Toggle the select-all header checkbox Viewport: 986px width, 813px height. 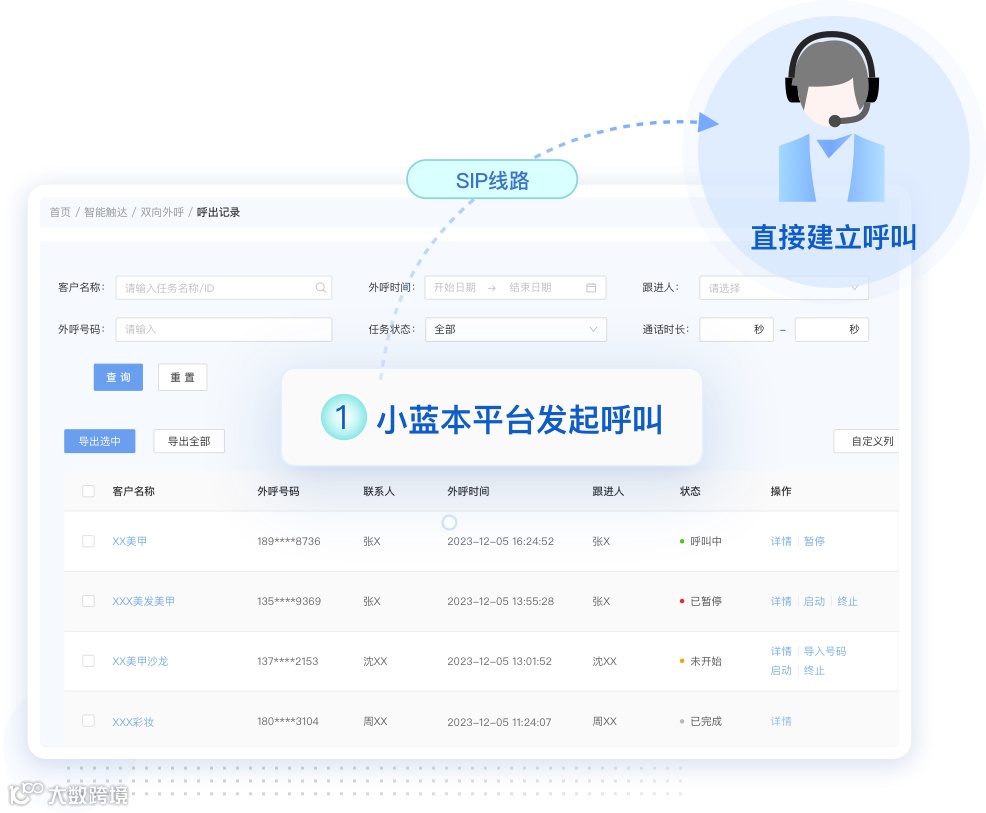(x=89, y=491)
